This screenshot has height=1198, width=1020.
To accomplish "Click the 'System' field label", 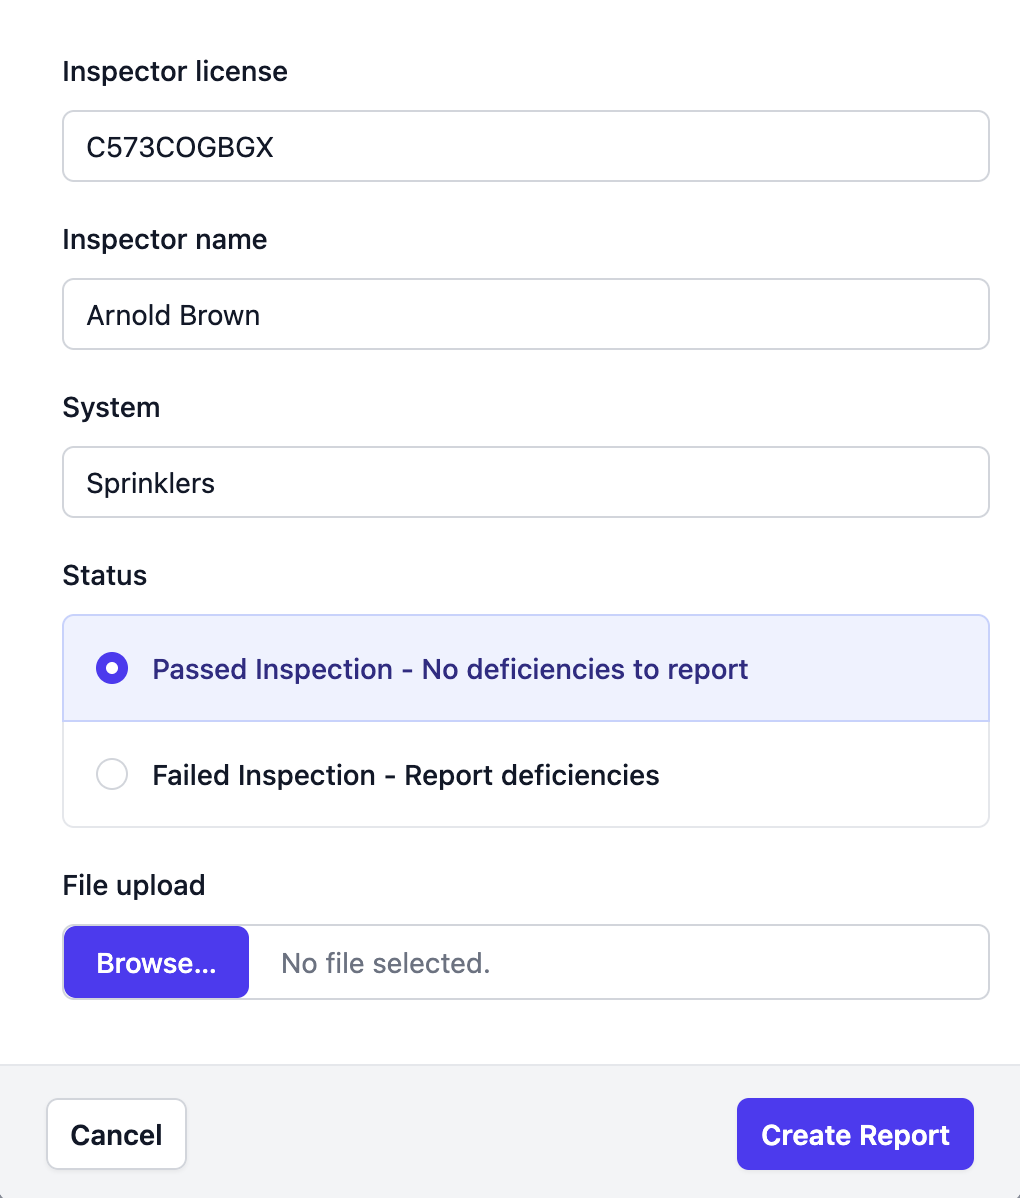I will point(111,408).
